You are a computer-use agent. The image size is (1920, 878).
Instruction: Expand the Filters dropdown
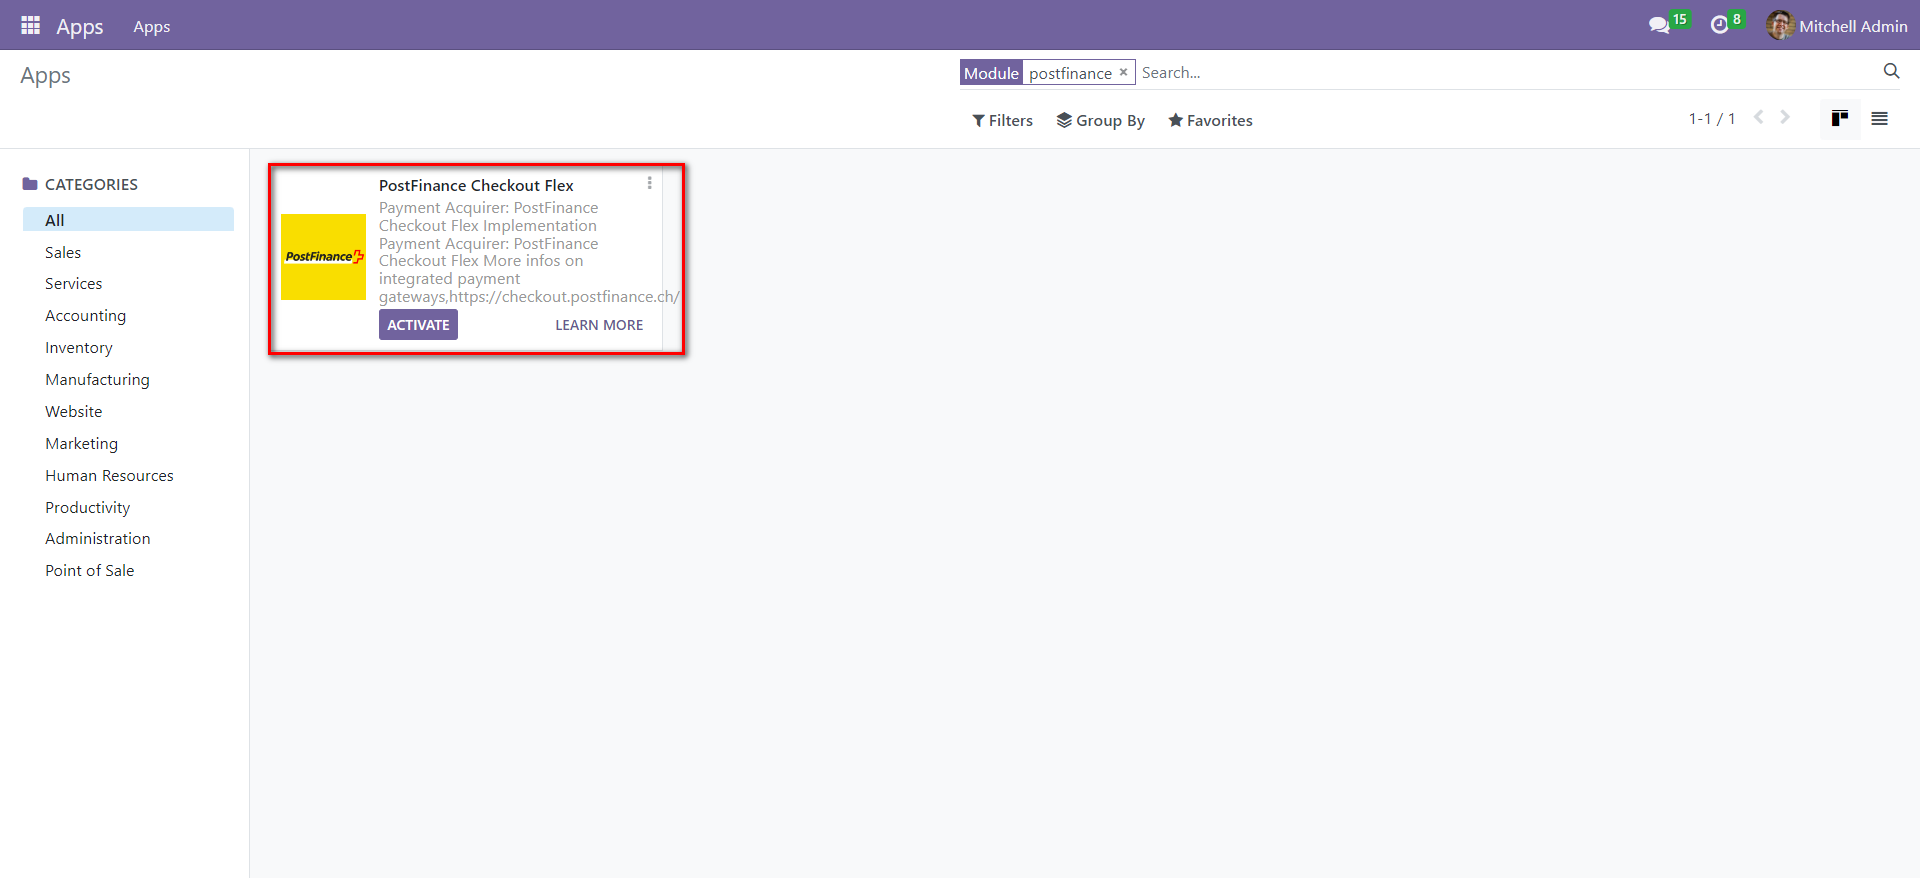[1002, 121]
